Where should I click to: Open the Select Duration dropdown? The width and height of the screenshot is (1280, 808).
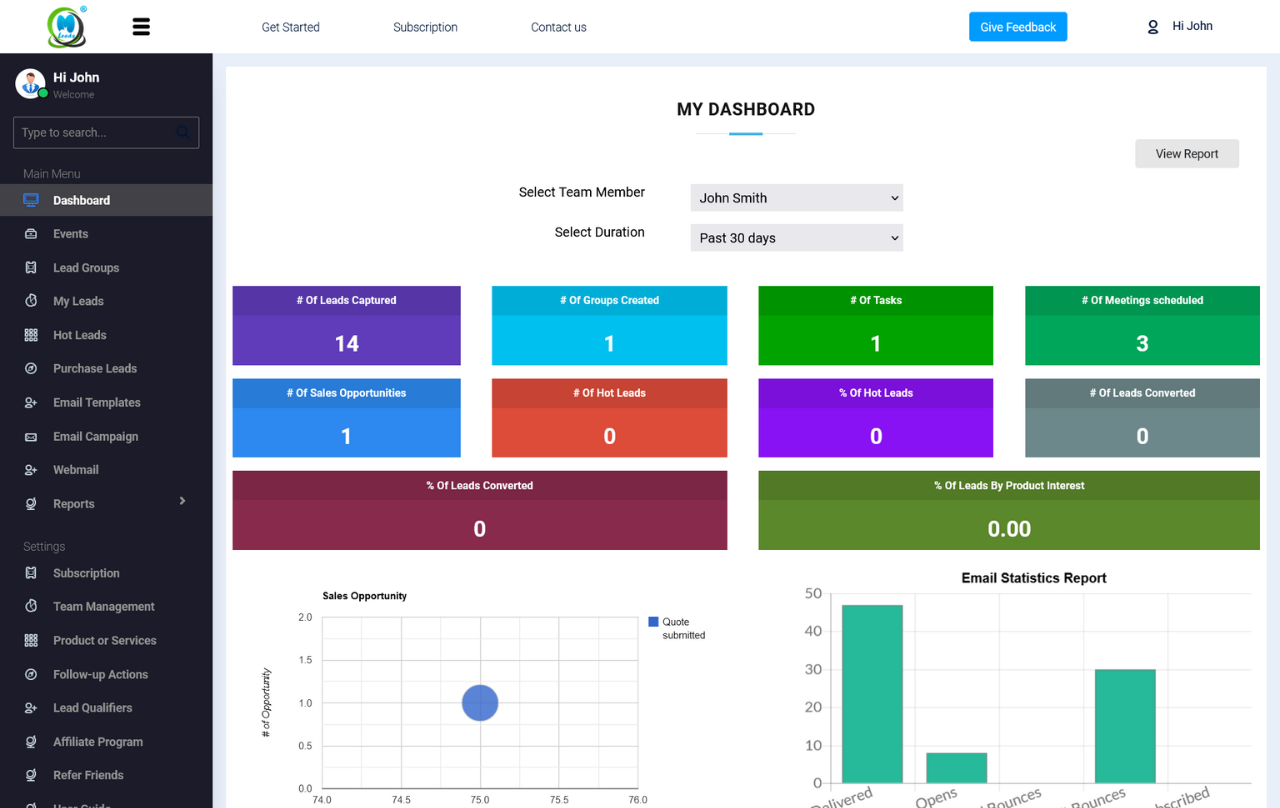tap(796, 238)
